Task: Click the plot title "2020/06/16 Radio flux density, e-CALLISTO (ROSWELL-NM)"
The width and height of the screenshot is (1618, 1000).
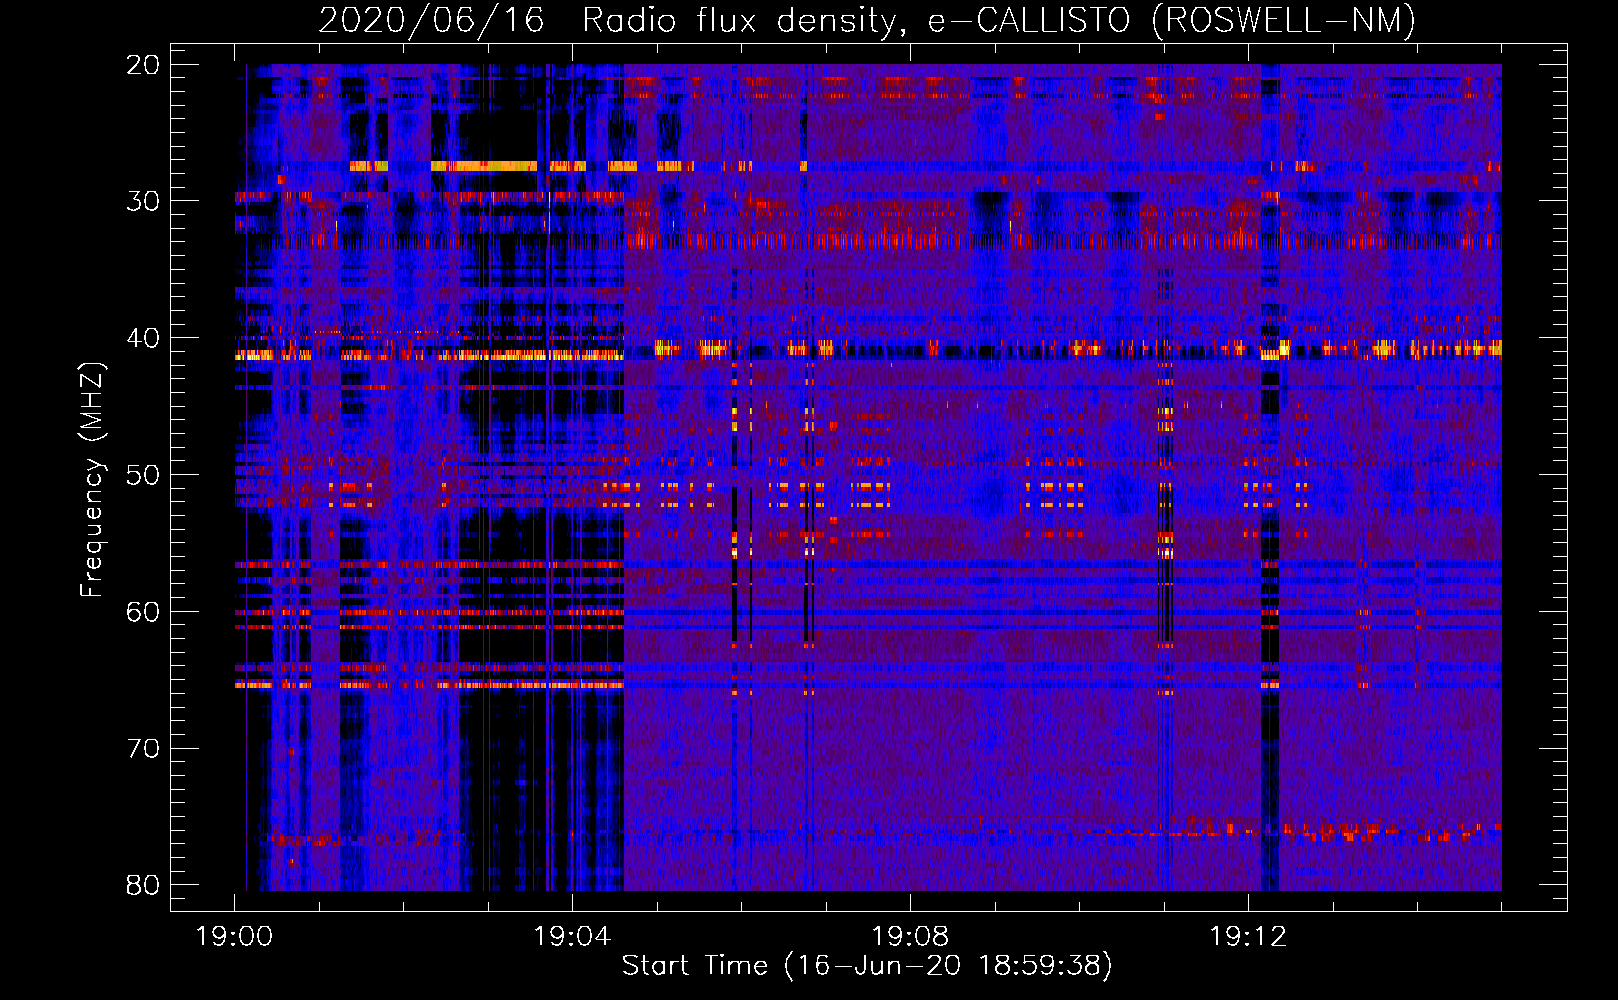Action: (x=867, y=21)
